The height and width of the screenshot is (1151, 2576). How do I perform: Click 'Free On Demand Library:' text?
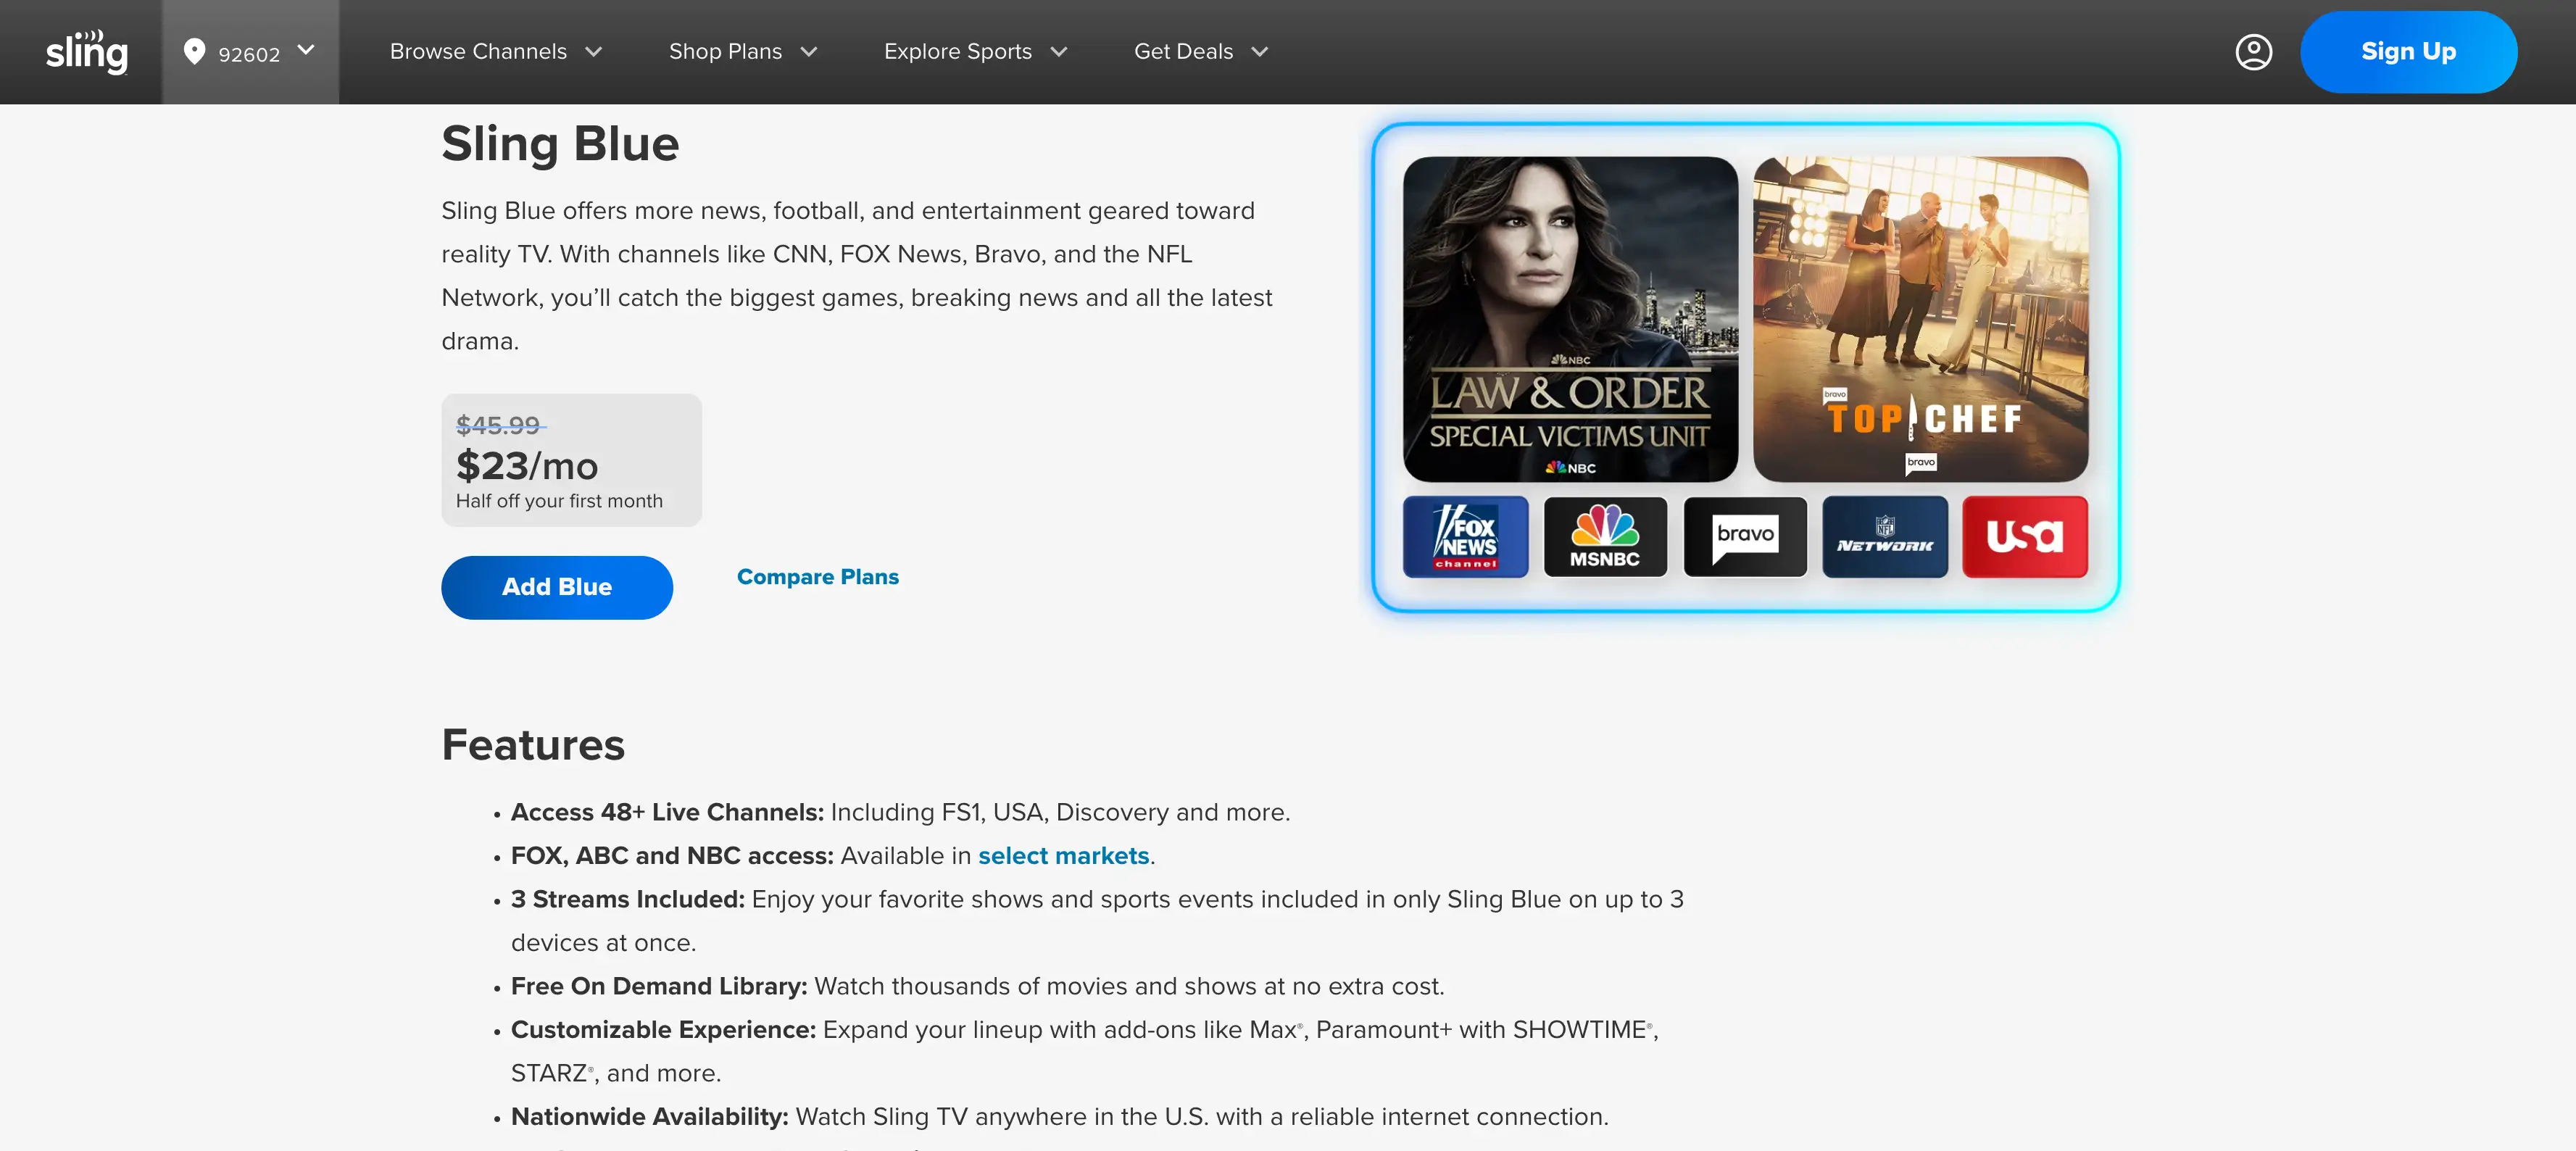tap(659, 986)
